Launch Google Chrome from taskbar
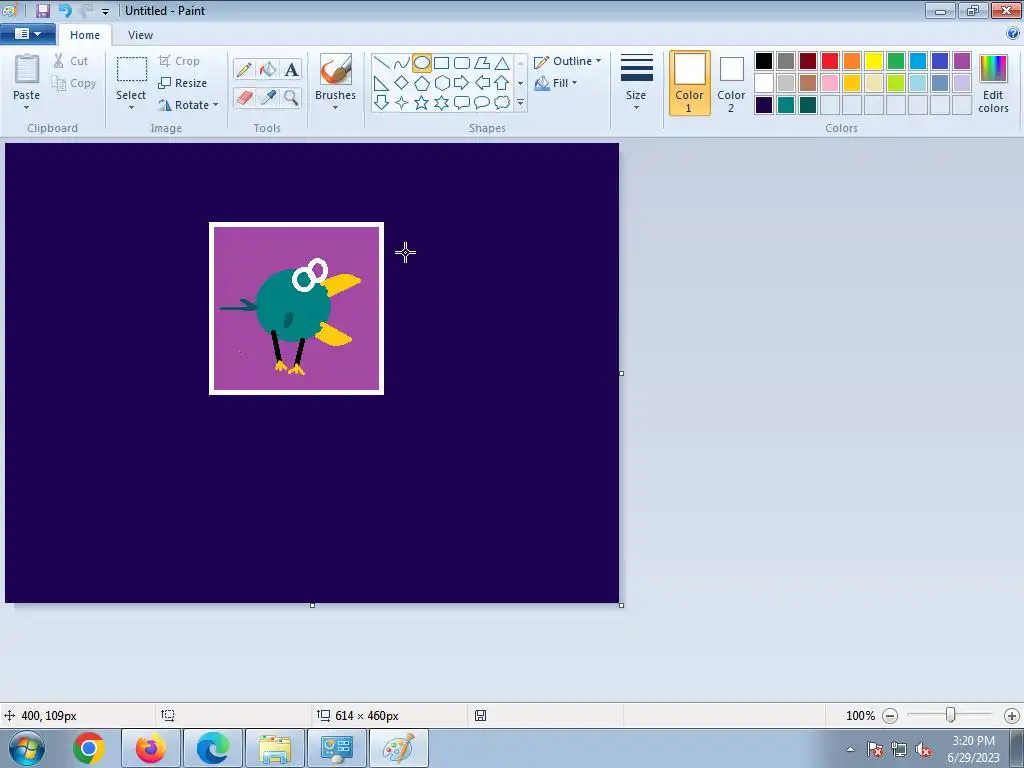This screenshot has width=1024, height=768. [x=89, y=748]
